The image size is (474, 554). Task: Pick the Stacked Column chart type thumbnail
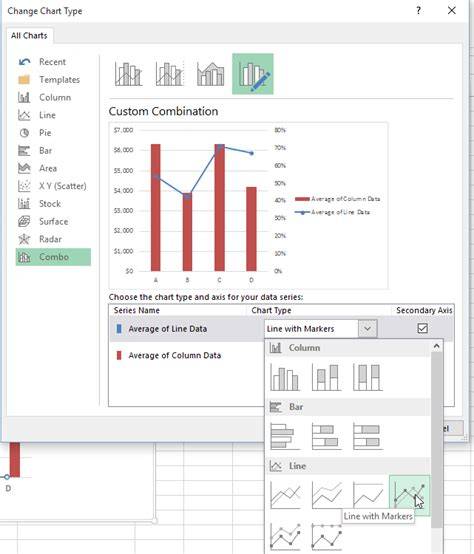(x=327, y=378)
